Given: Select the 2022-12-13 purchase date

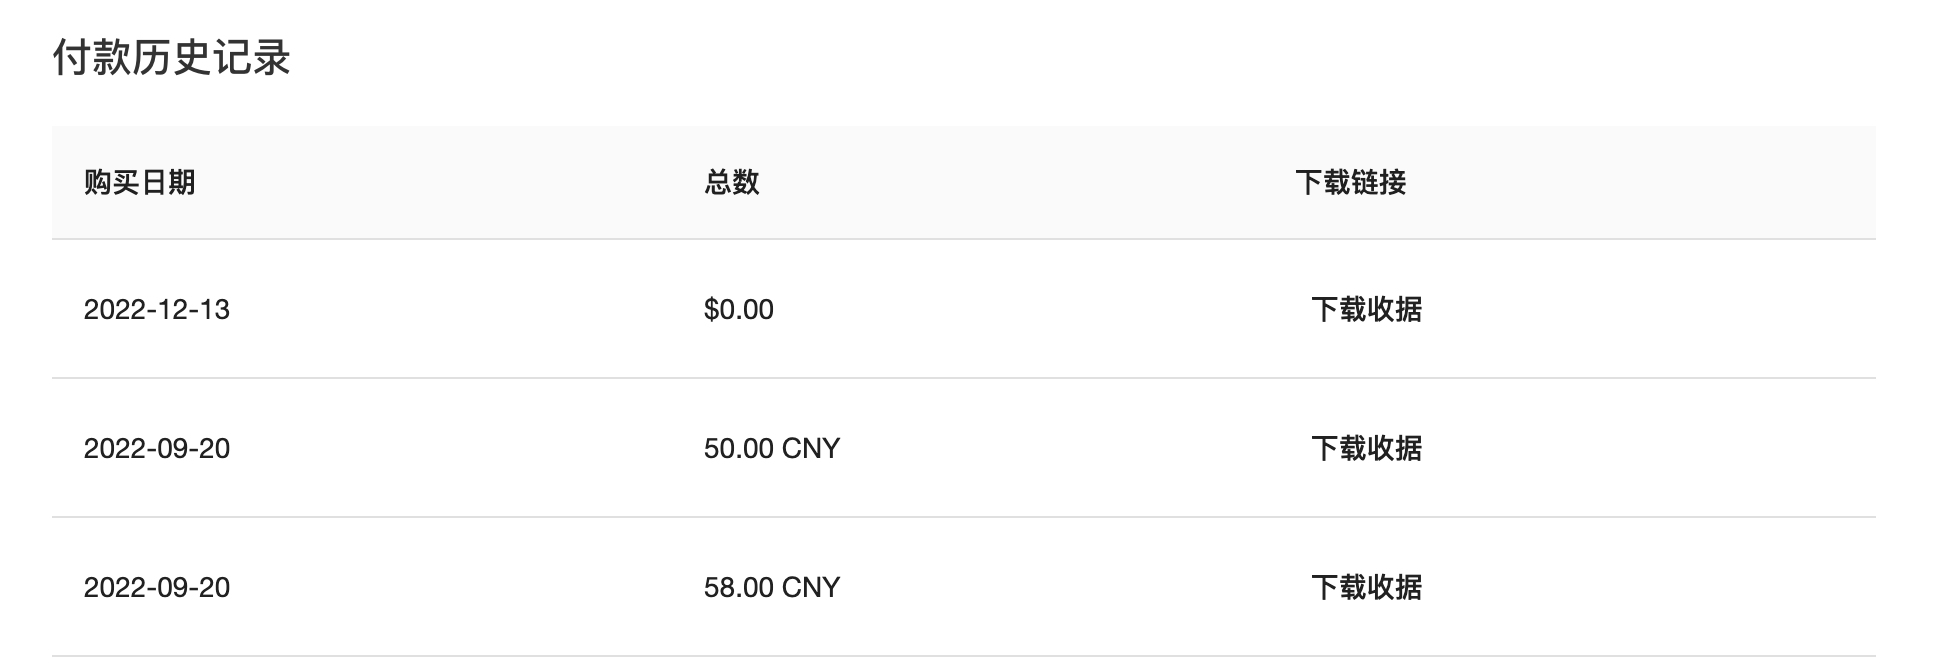Looking at the screenshot, I should pyautogui.click(x=157, y=310).
